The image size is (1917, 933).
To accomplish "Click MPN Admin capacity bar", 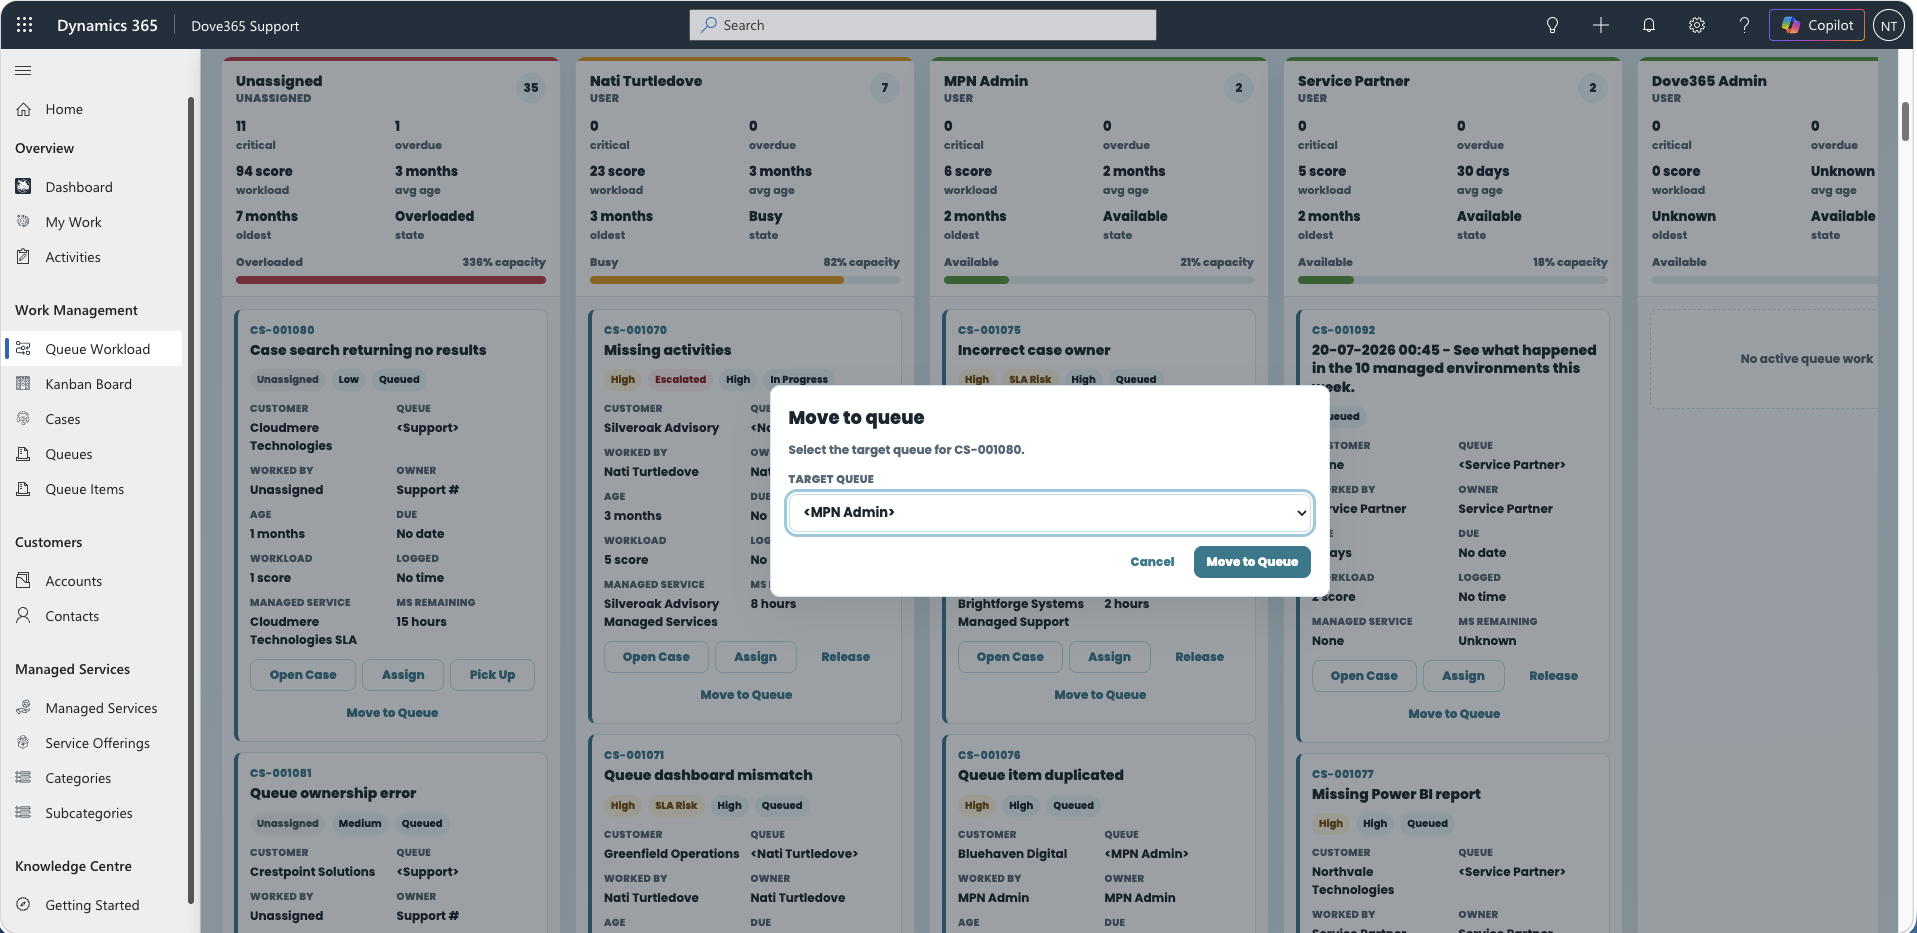I will (1099, 280).
